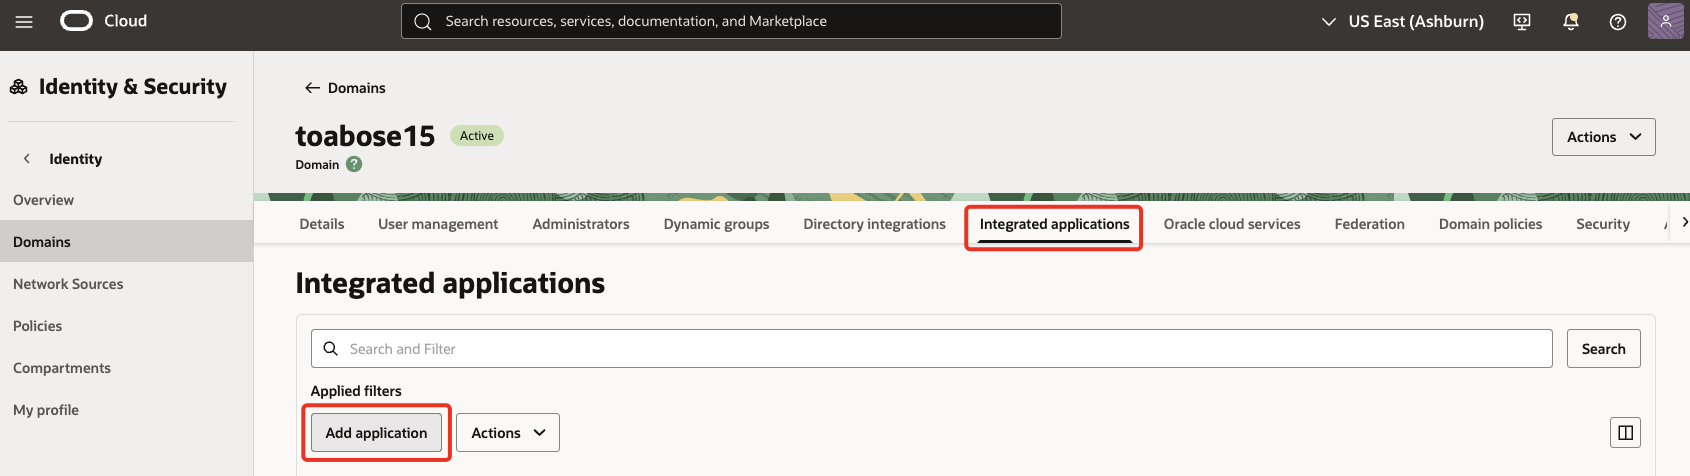Focus the global search resources field
This screenshot has height=476, width=1690.
731,21
